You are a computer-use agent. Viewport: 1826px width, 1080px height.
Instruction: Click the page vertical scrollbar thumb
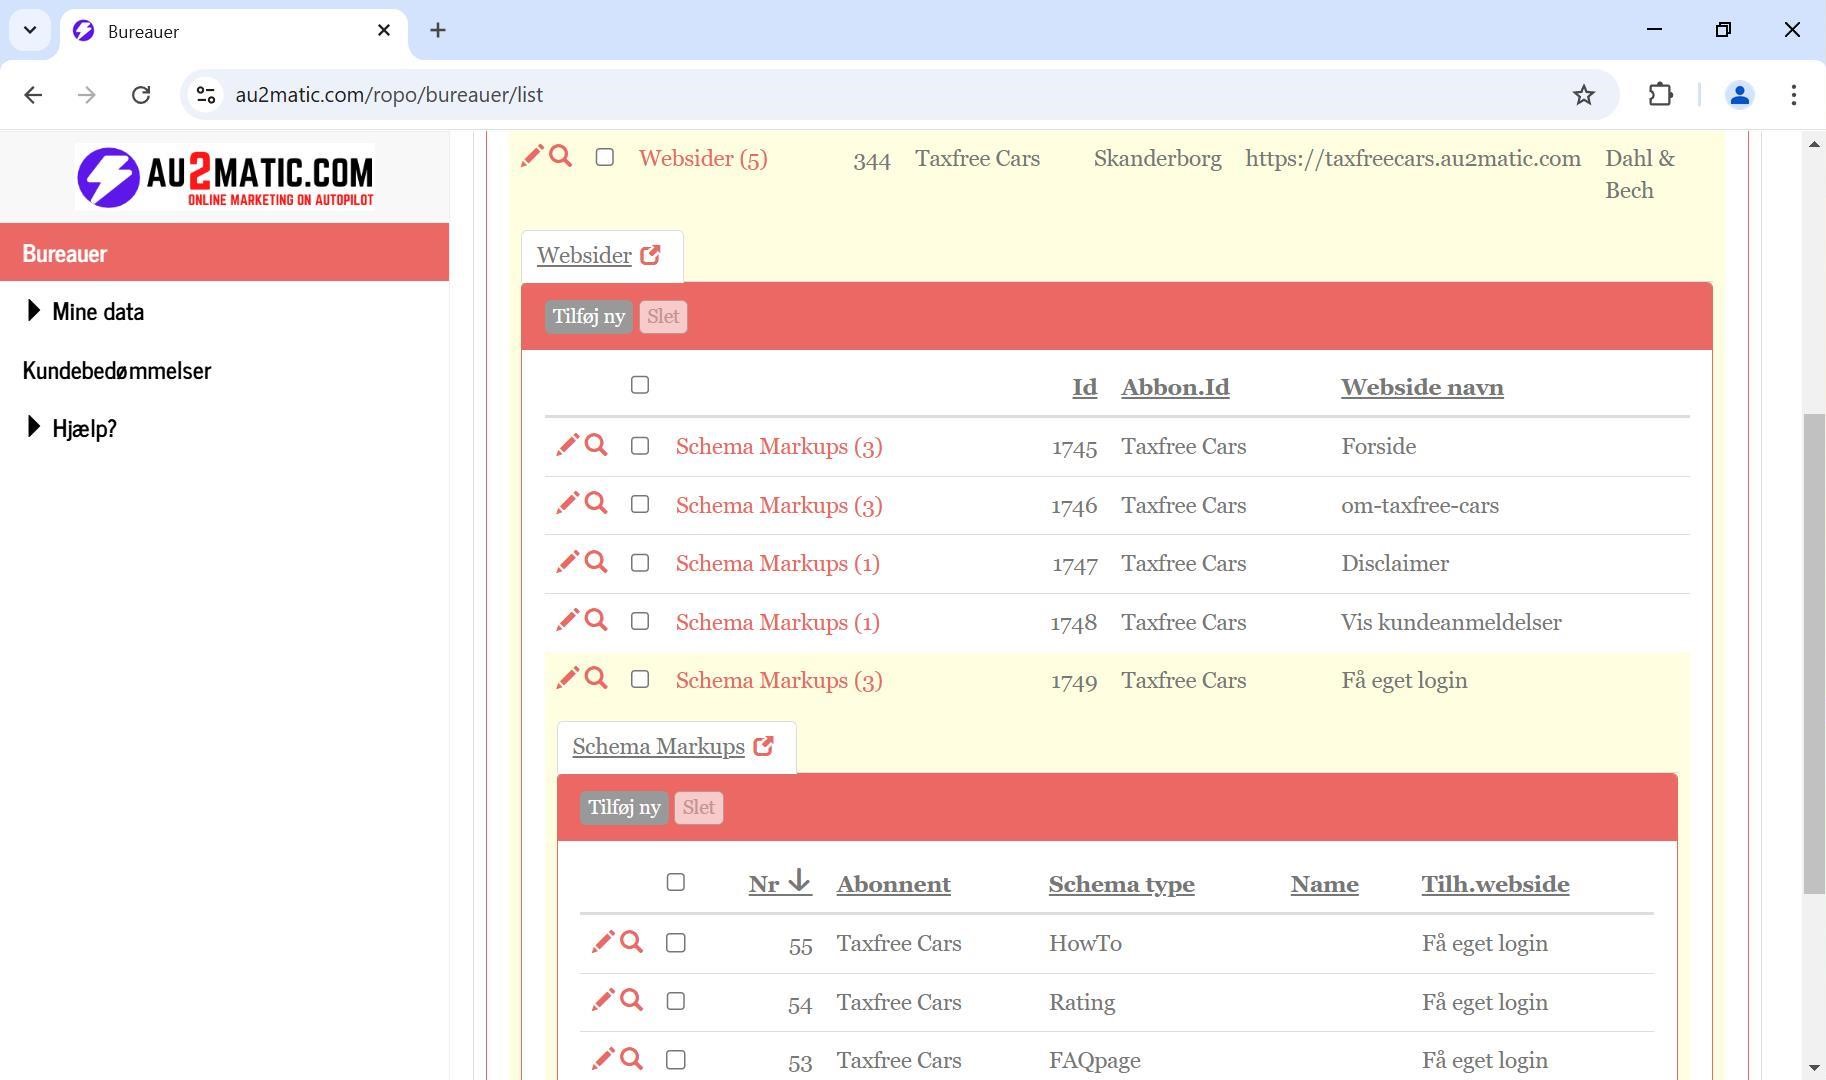(x=1815, y=654)
